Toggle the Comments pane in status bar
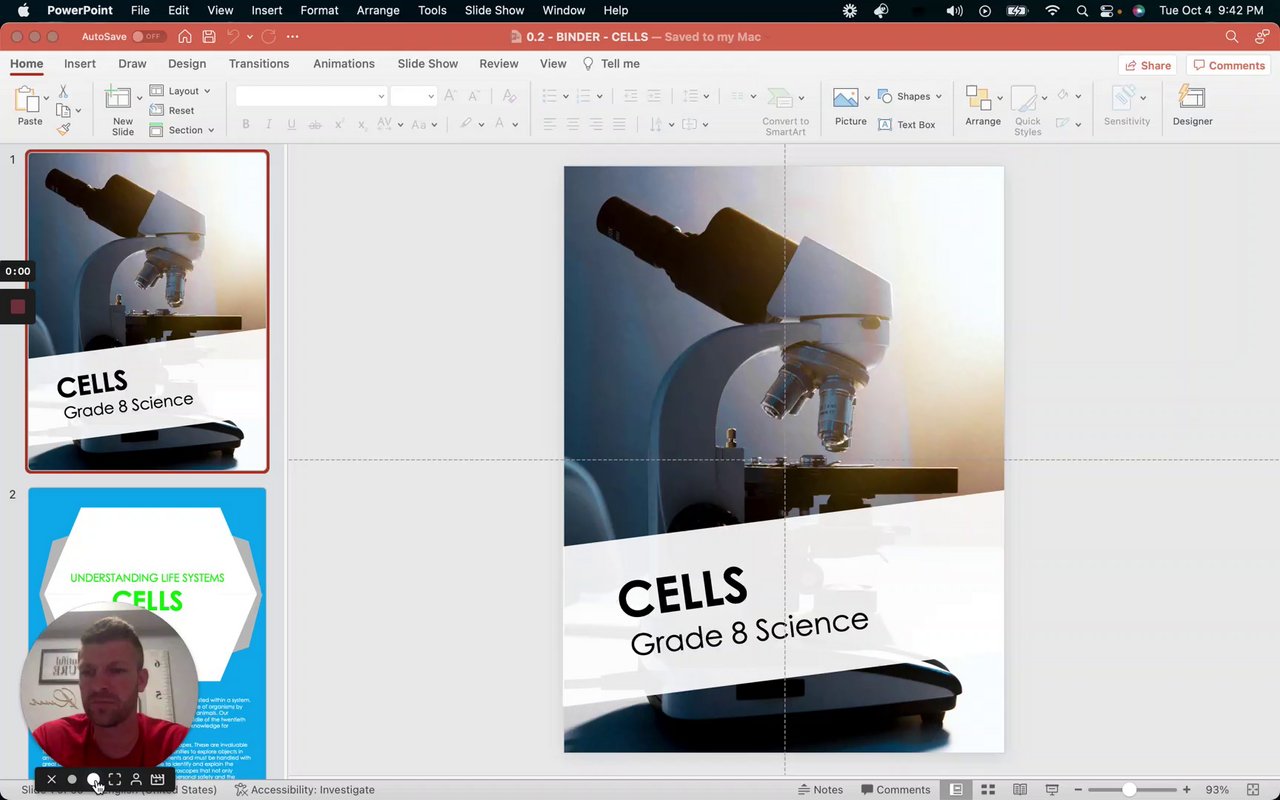 (x=896, y=790)
